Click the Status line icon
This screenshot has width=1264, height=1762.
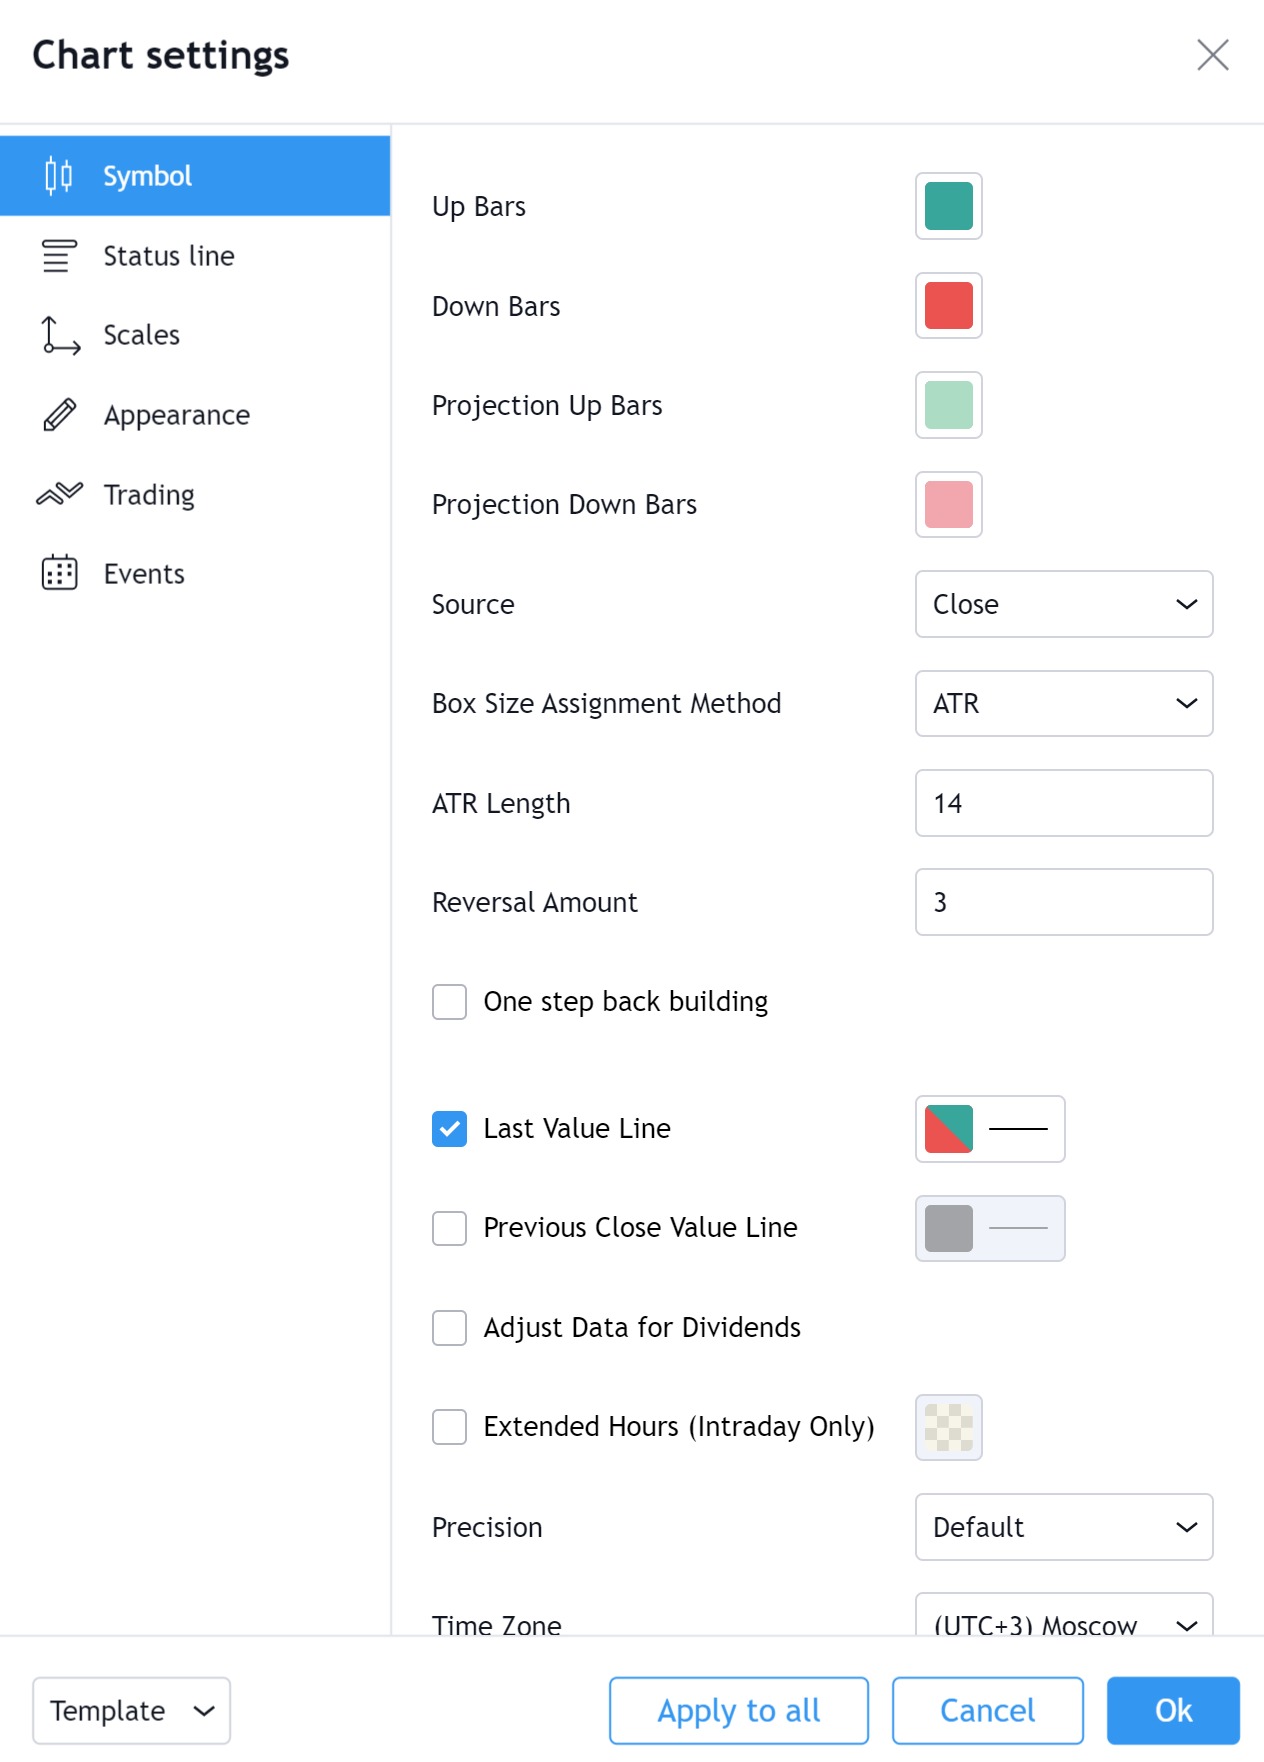pyautogui.click(x=59, y=256)
